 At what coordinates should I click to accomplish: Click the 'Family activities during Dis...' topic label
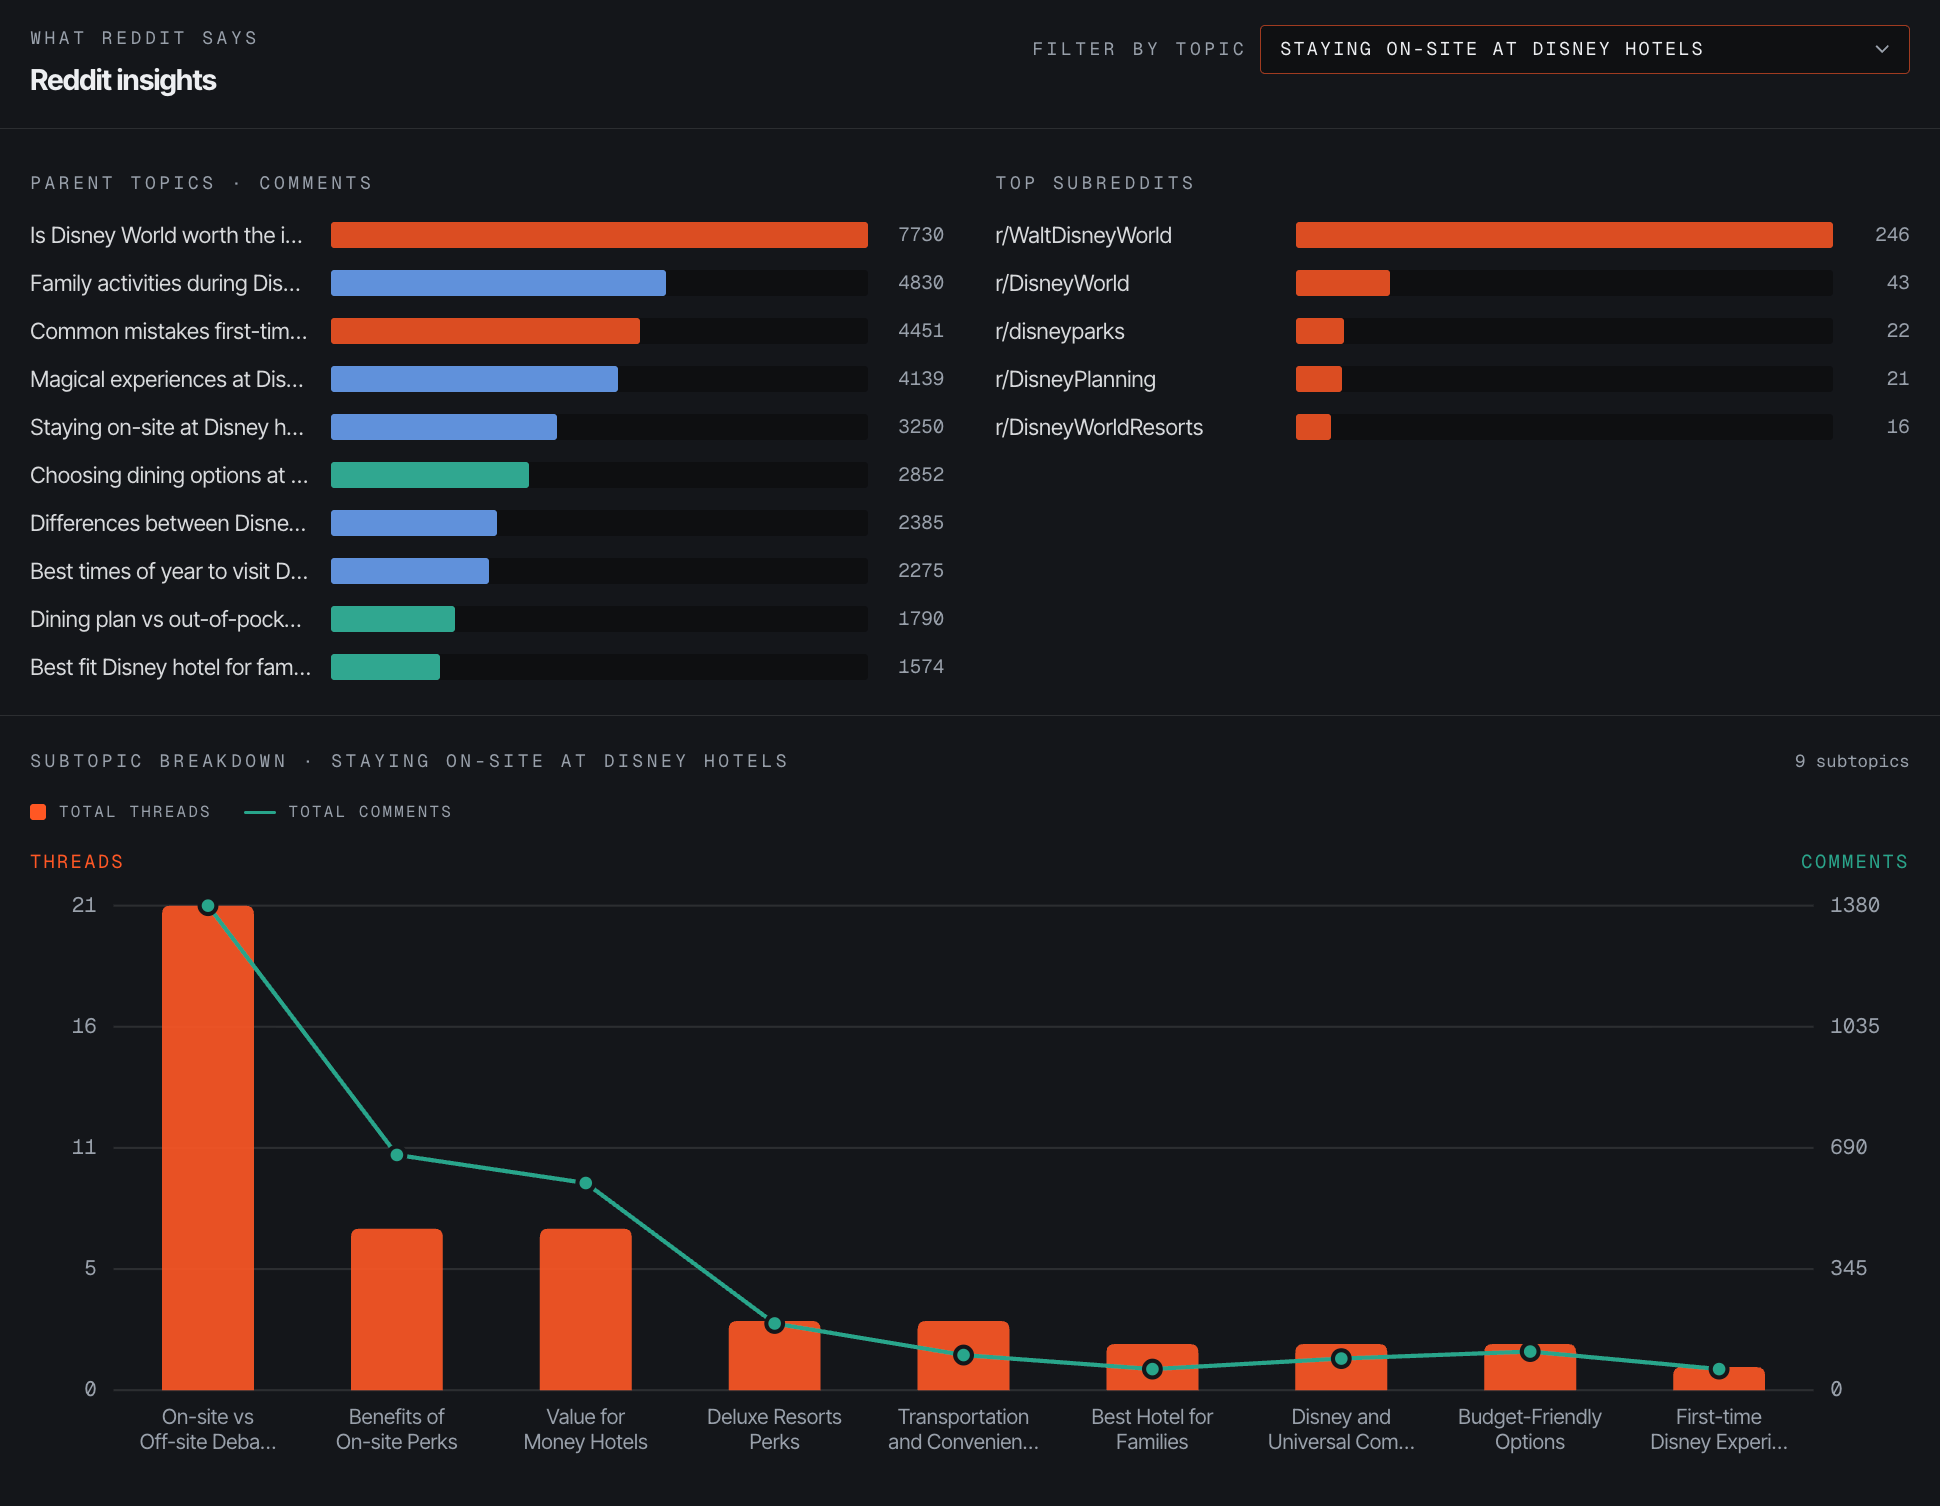pyautogui.click(x=165, y=283)
